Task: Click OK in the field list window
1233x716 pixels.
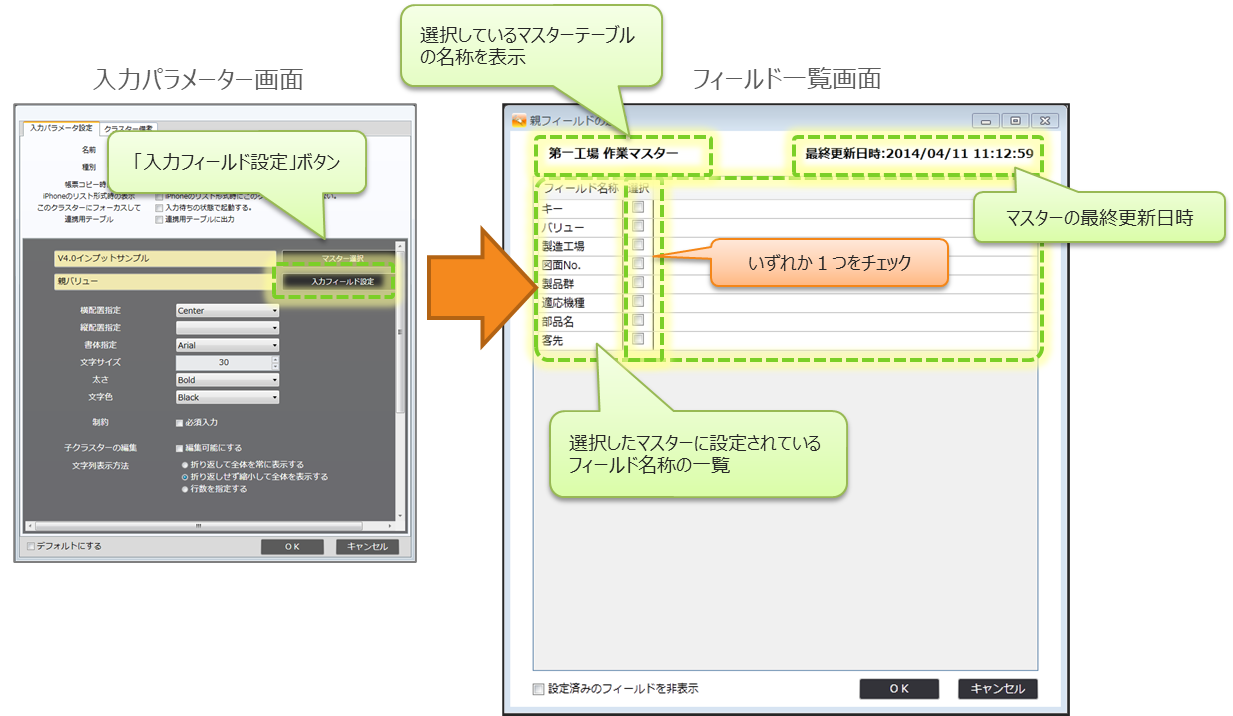Action: point(898,689)
